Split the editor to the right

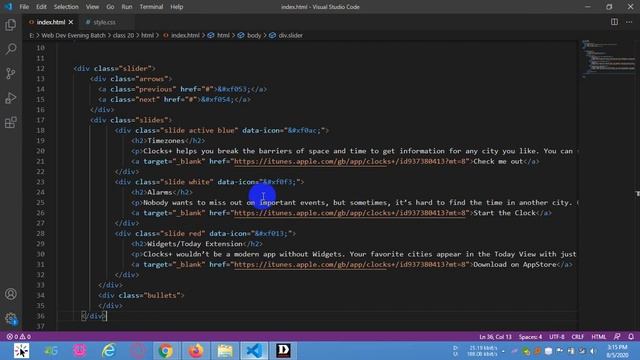(x=614, y=22)
